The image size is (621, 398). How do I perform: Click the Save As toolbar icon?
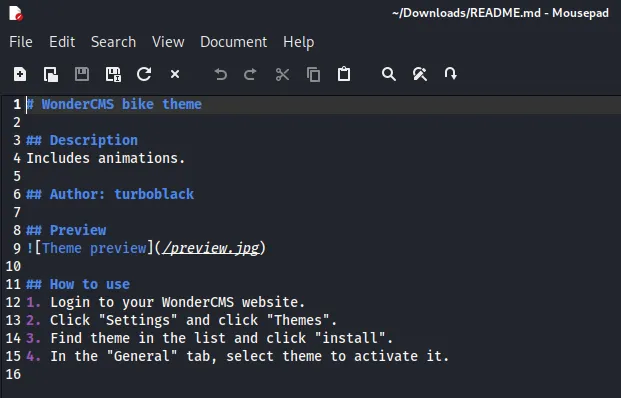[113, 74]
